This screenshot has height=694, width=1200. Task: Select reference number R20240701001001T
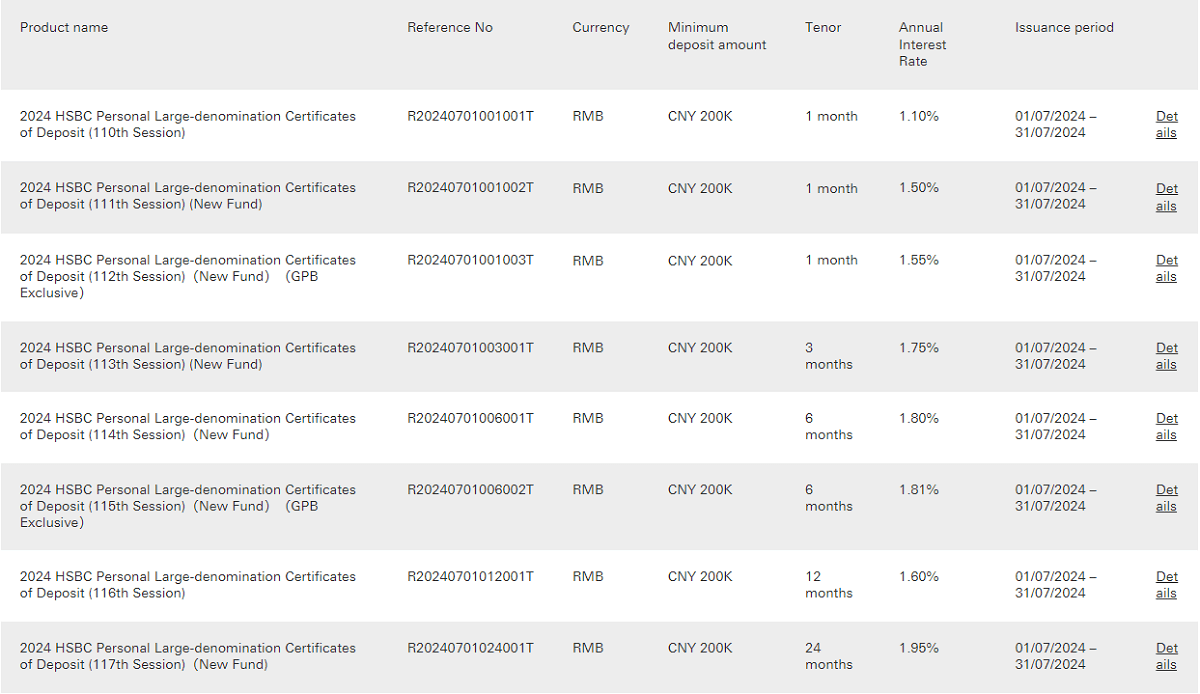point(470,116)
